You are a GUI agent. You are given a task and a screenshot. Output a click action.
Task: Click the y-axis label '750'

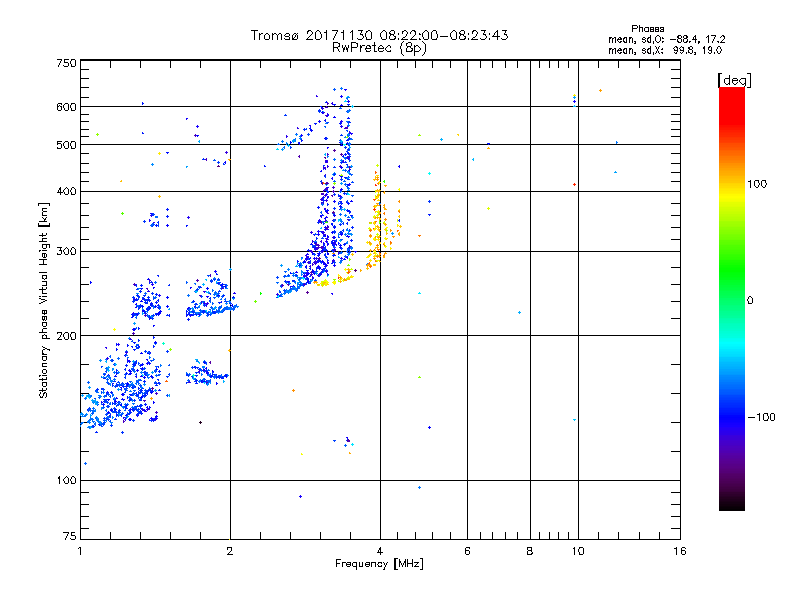point(66,63)
